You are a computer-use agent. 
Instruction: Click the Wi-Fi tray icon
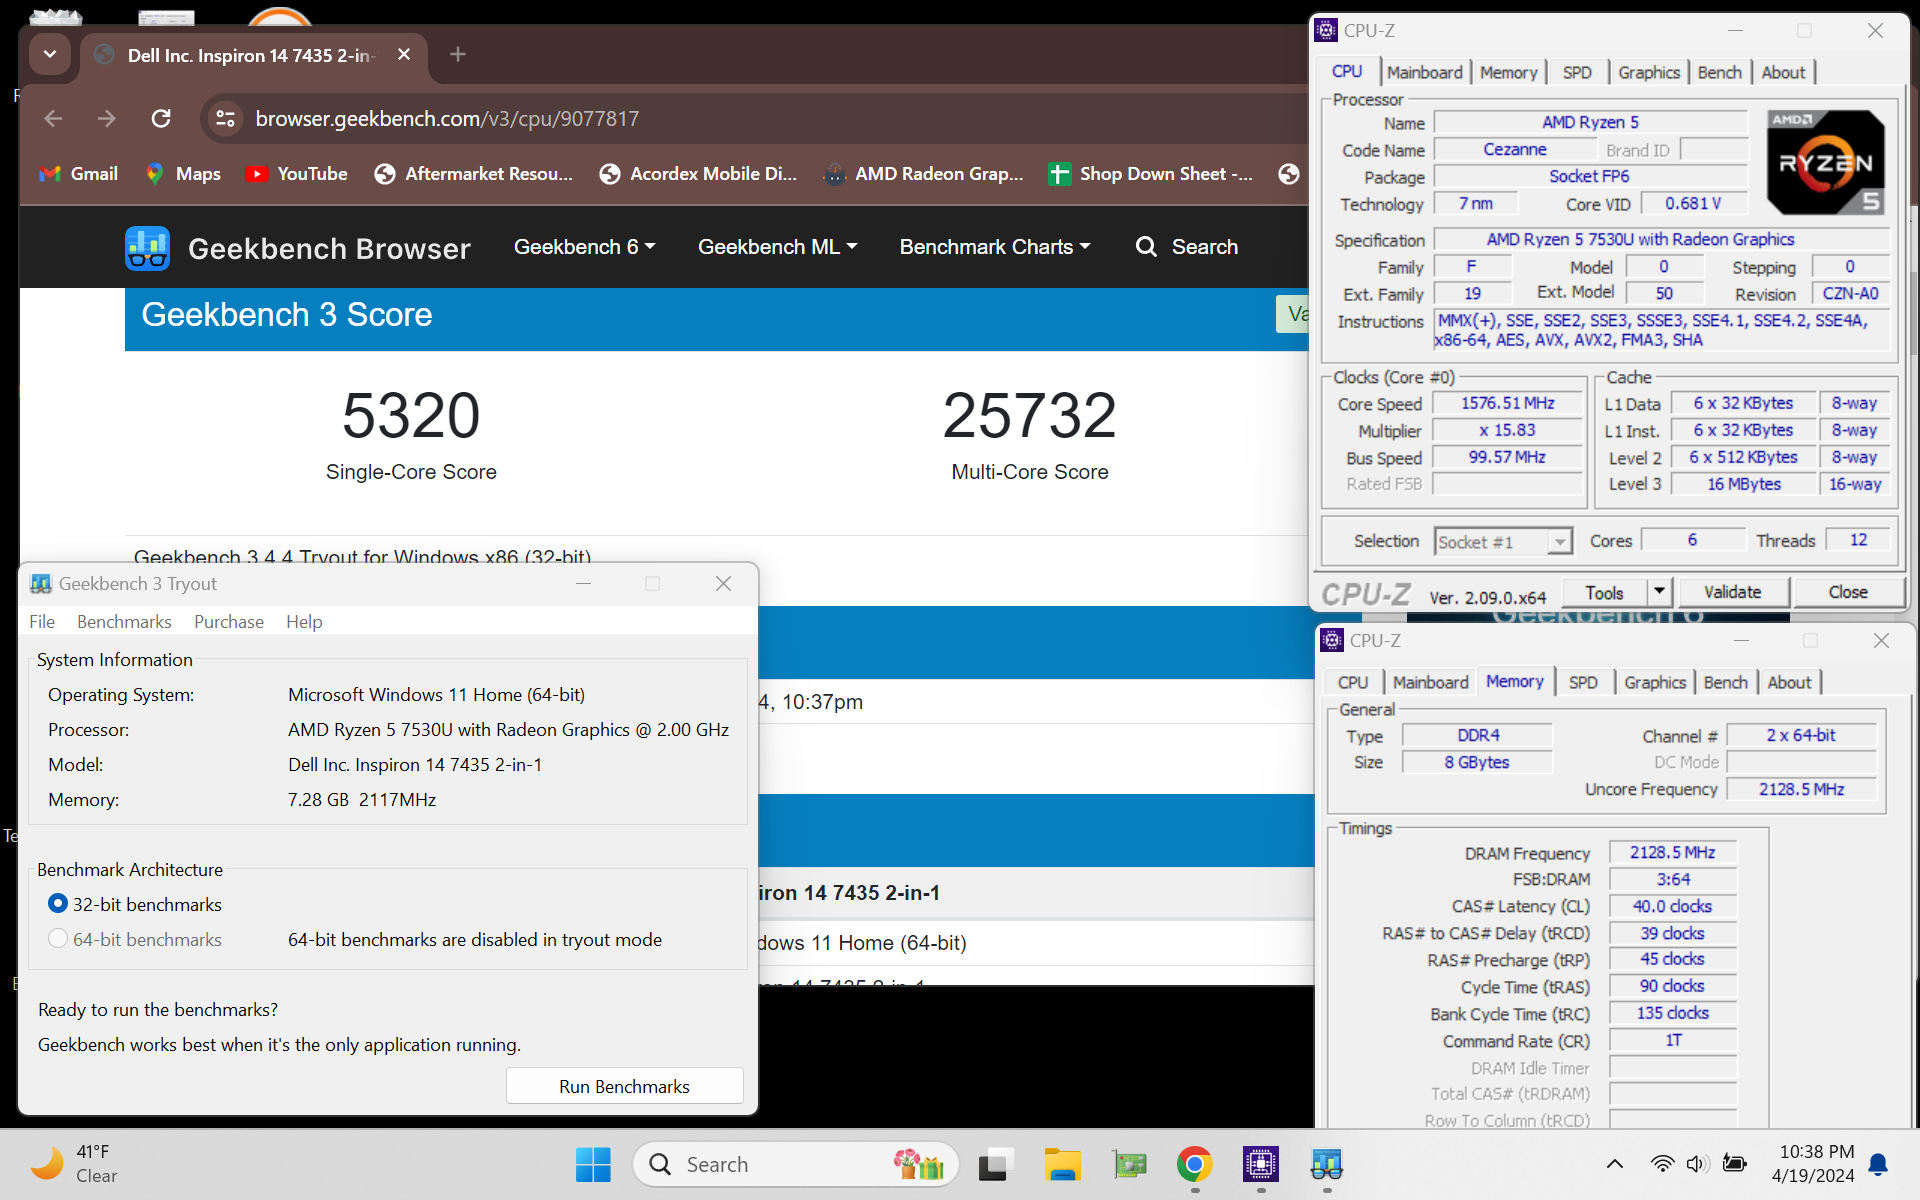1662,1164
